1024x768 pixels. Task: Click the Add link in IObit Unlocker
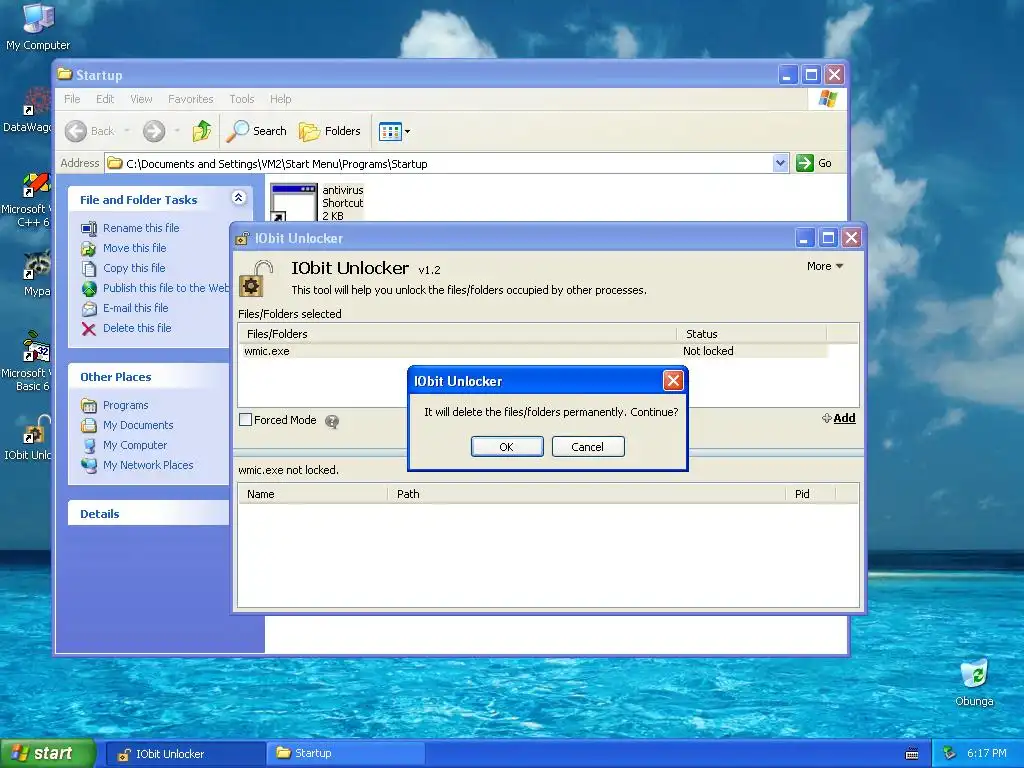[x=839, y=418]
